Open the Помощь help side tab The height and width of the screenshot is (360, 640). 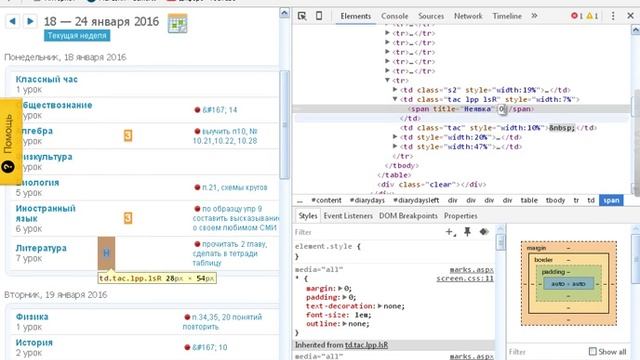[x=10, y=141]
